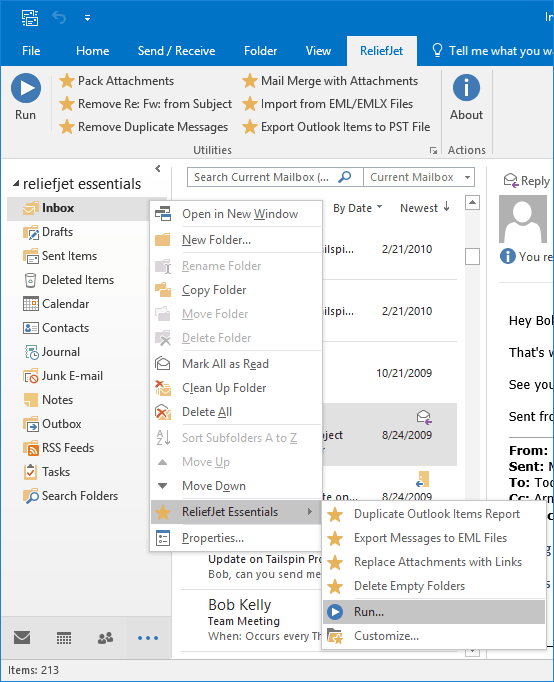The height and width of the screenshot is (682, 554).
Task: Select Export Messages to EML Files
Action: [x=434, y=538]
